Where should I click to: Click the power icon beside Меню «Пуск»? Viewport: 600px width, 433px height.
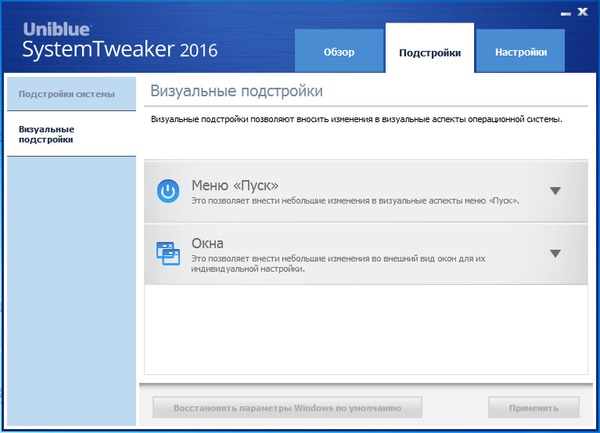tap(170, 191)
